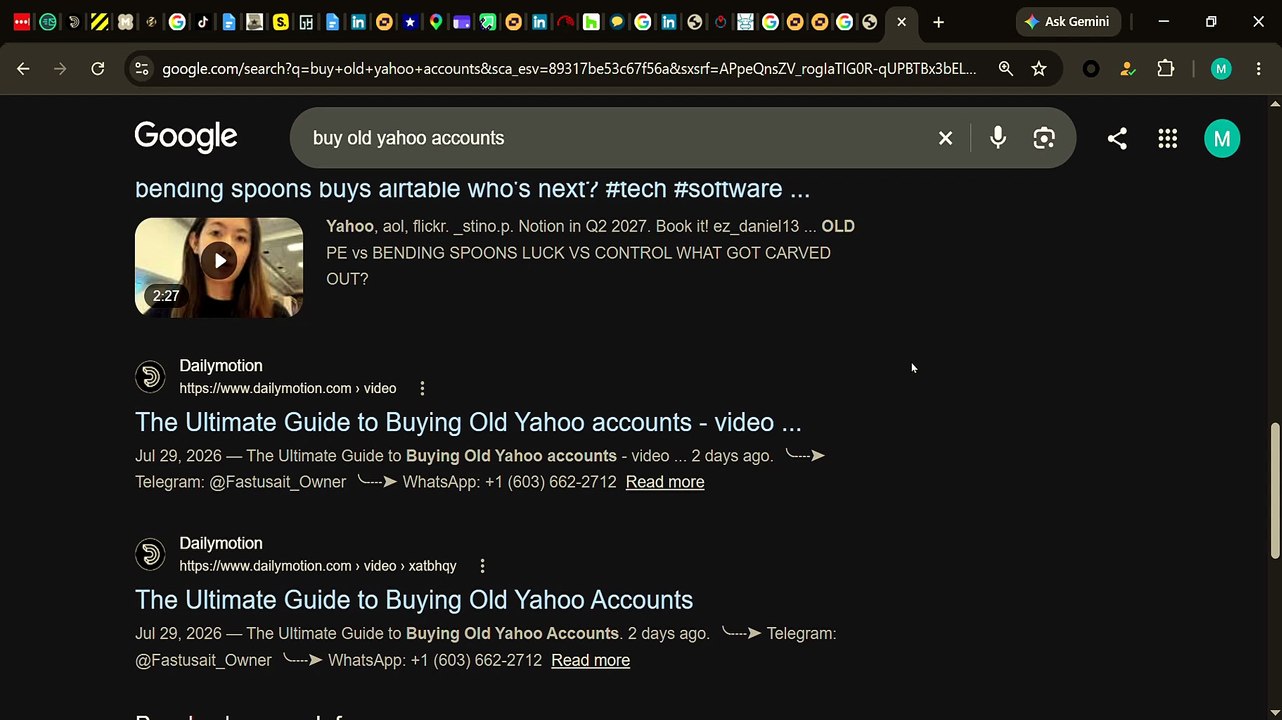
Task: Click the browser forward arrow
Action: [60, 69]
